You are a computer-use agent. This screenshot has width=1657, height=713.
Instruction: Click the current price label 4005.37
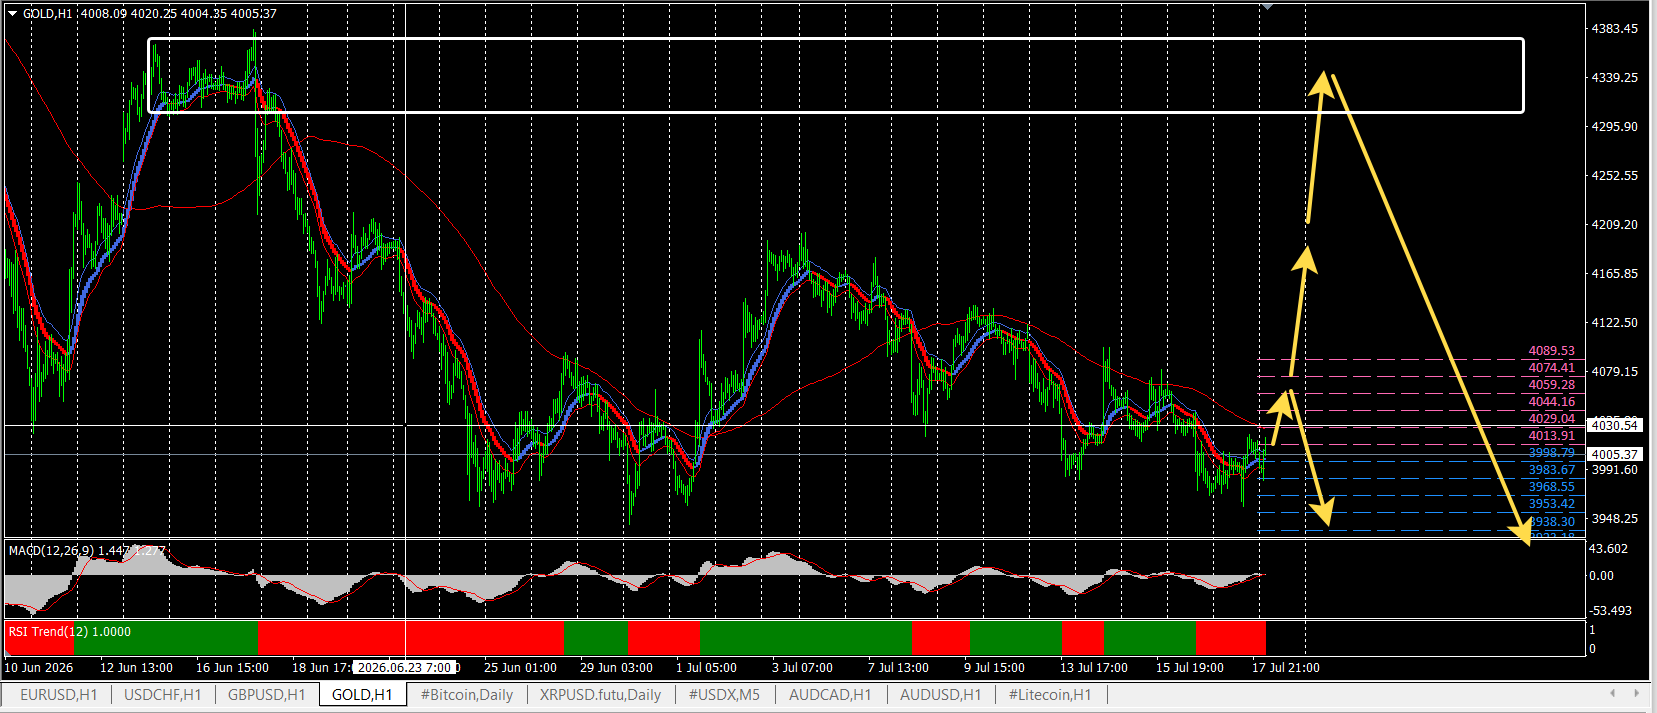(1615, 455)
